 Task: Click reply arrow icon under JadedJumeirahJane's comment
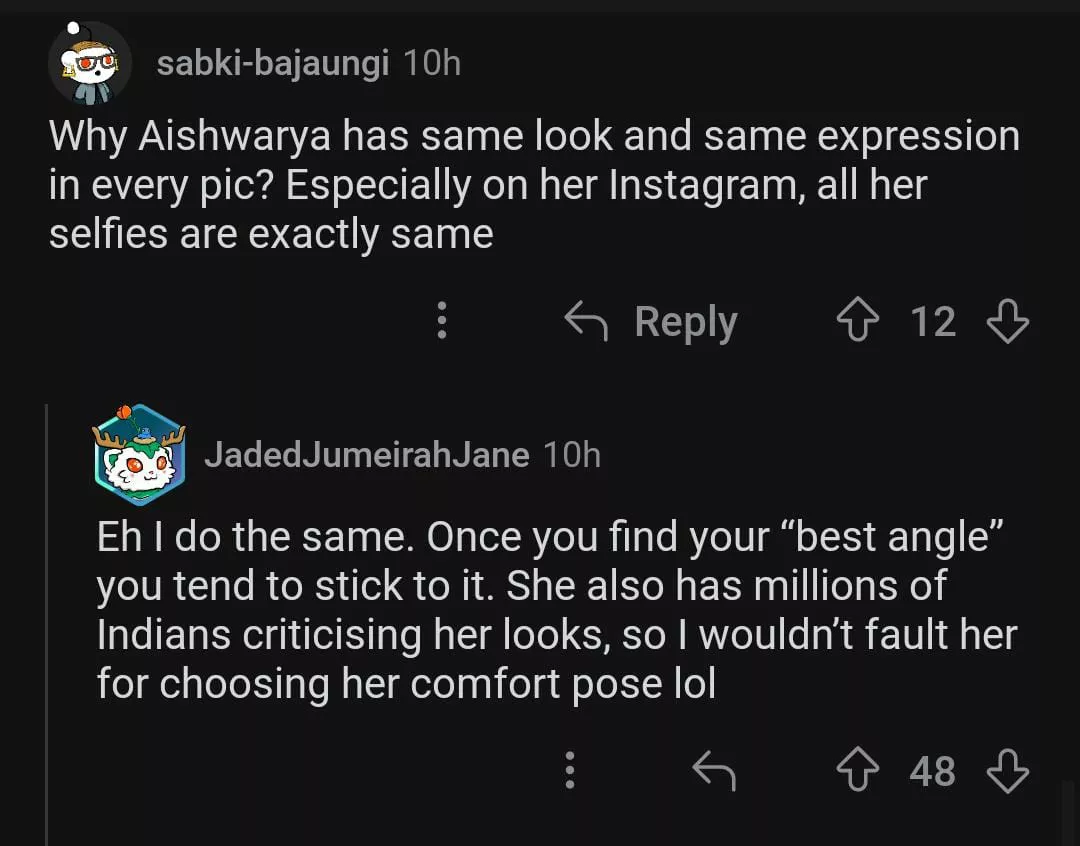714,771
